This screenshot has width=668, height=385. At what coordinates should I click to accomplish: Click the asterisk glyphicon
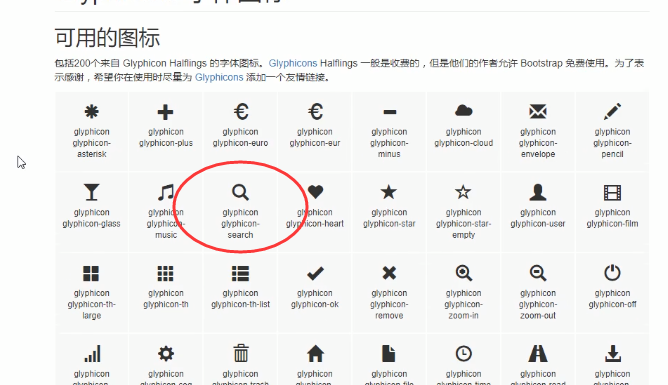pyautogui.click(x=92, y=112)
